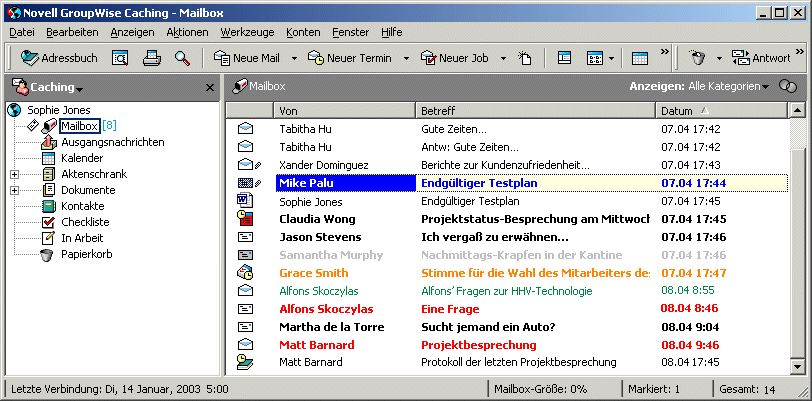
Task: Click scroll up arrow of message list
Action: (796, 110)
